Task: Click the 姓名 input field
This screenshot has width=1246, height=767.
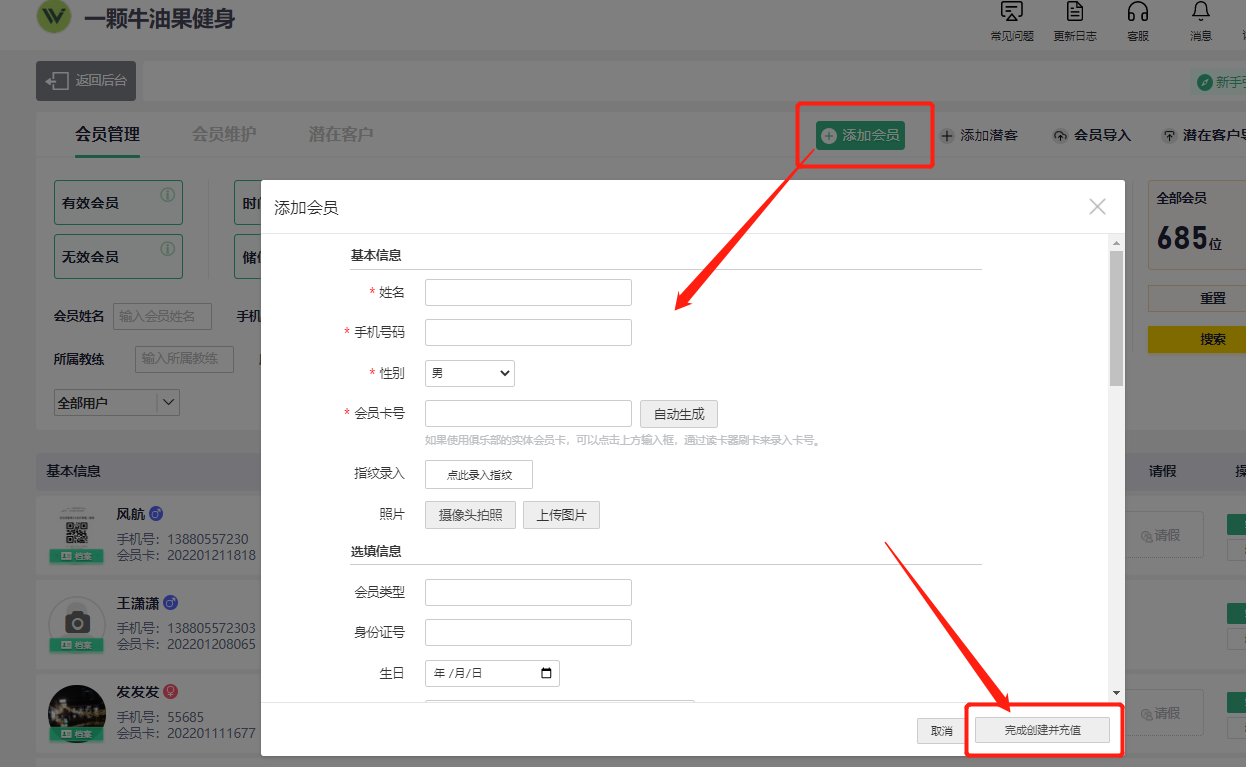Action: coord(528,292)
